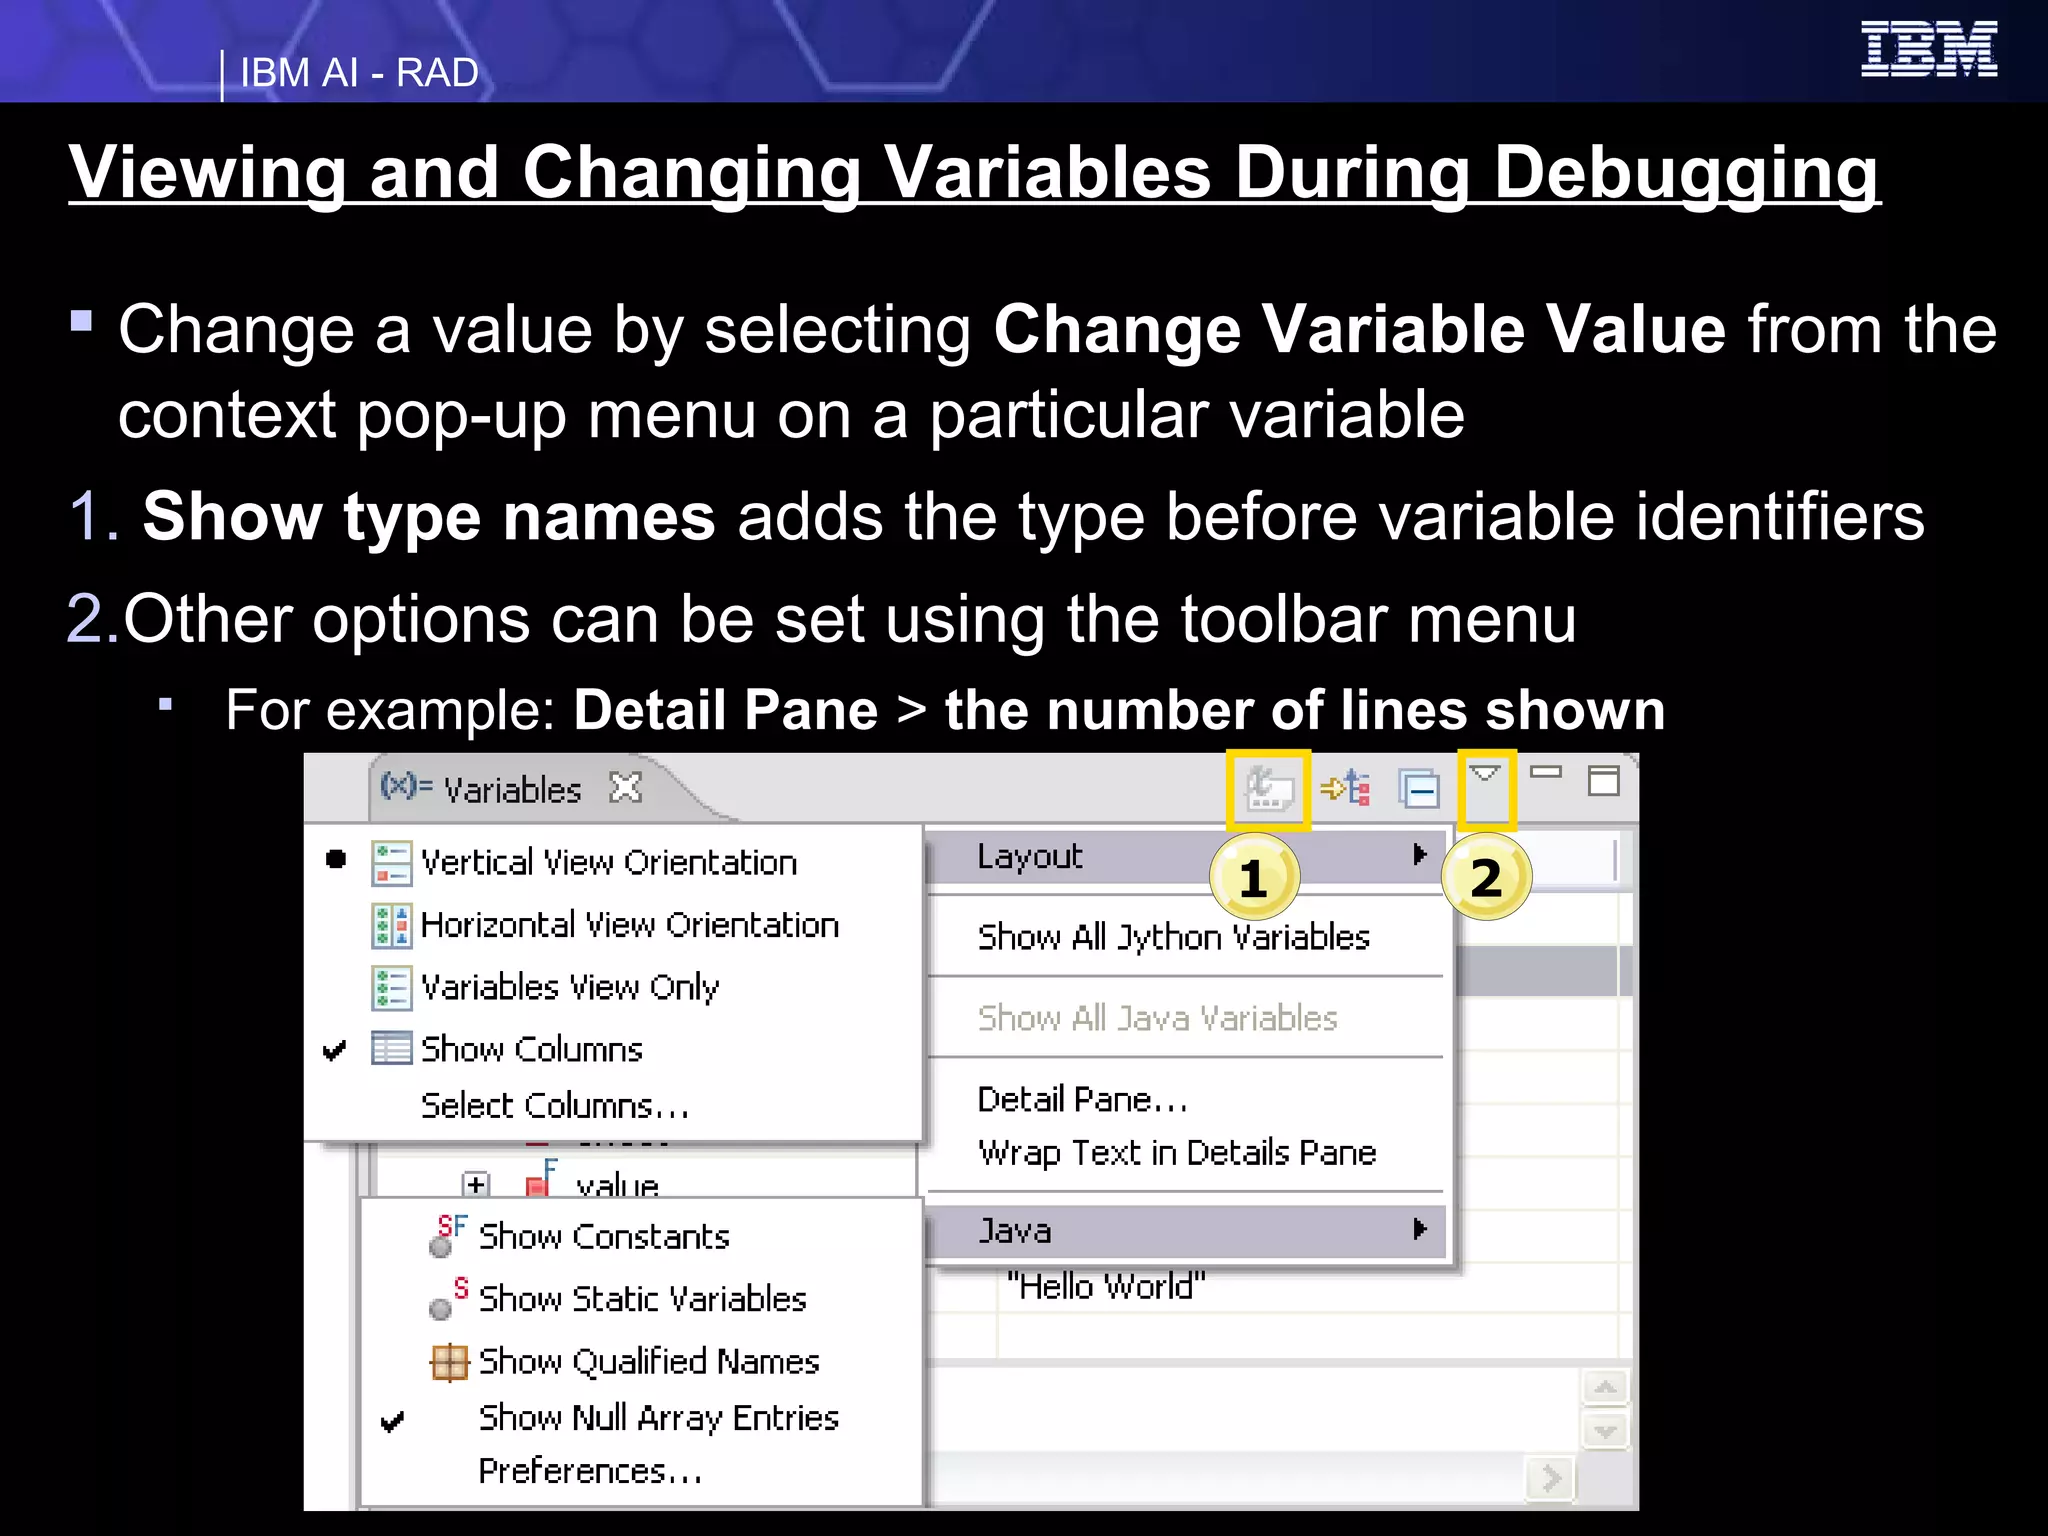Click the Show Columns table icon
This screenshot has width=2048, height=1536.
[391, 1049]
